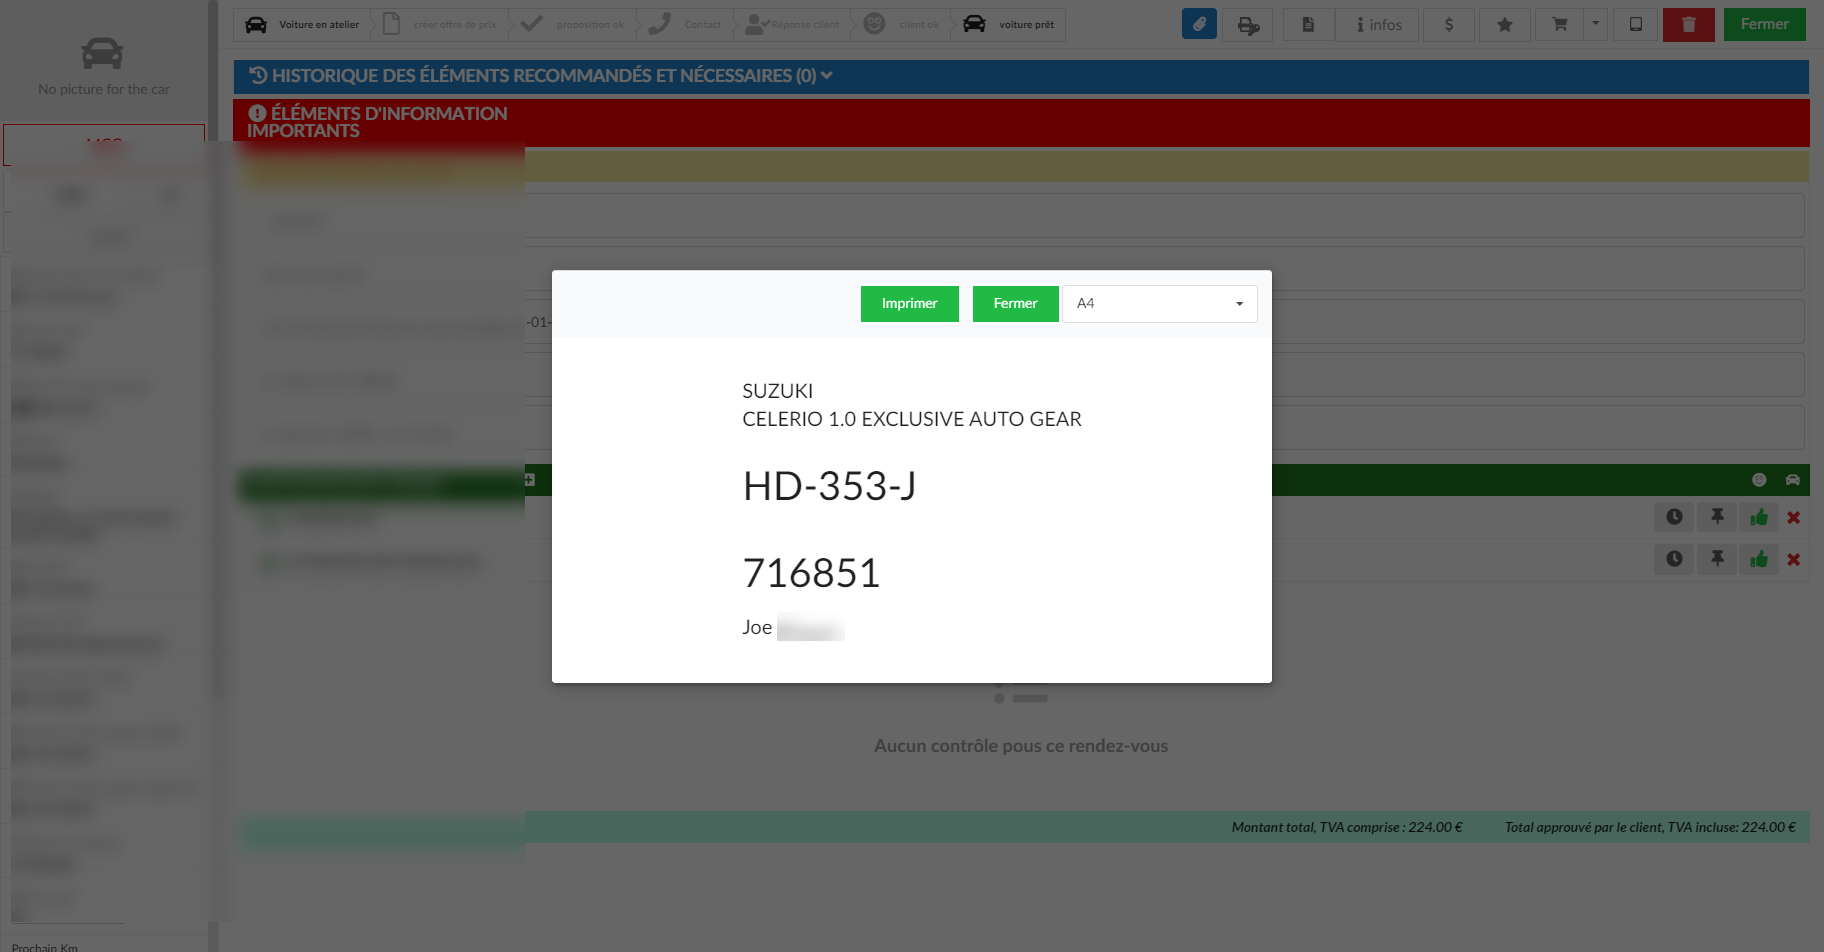Select the créer offre de prix step

pos(440,25)
